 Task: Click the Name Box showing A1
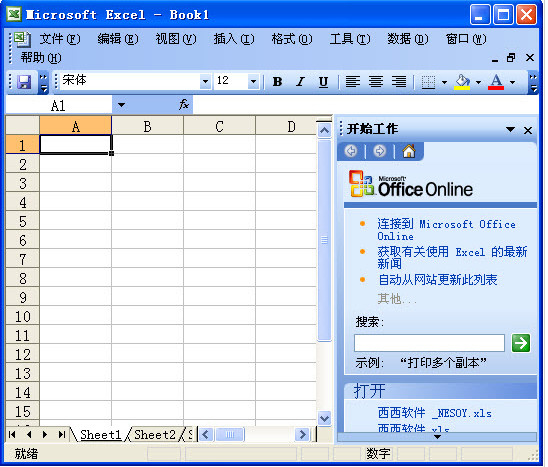[x=59, y=105]
